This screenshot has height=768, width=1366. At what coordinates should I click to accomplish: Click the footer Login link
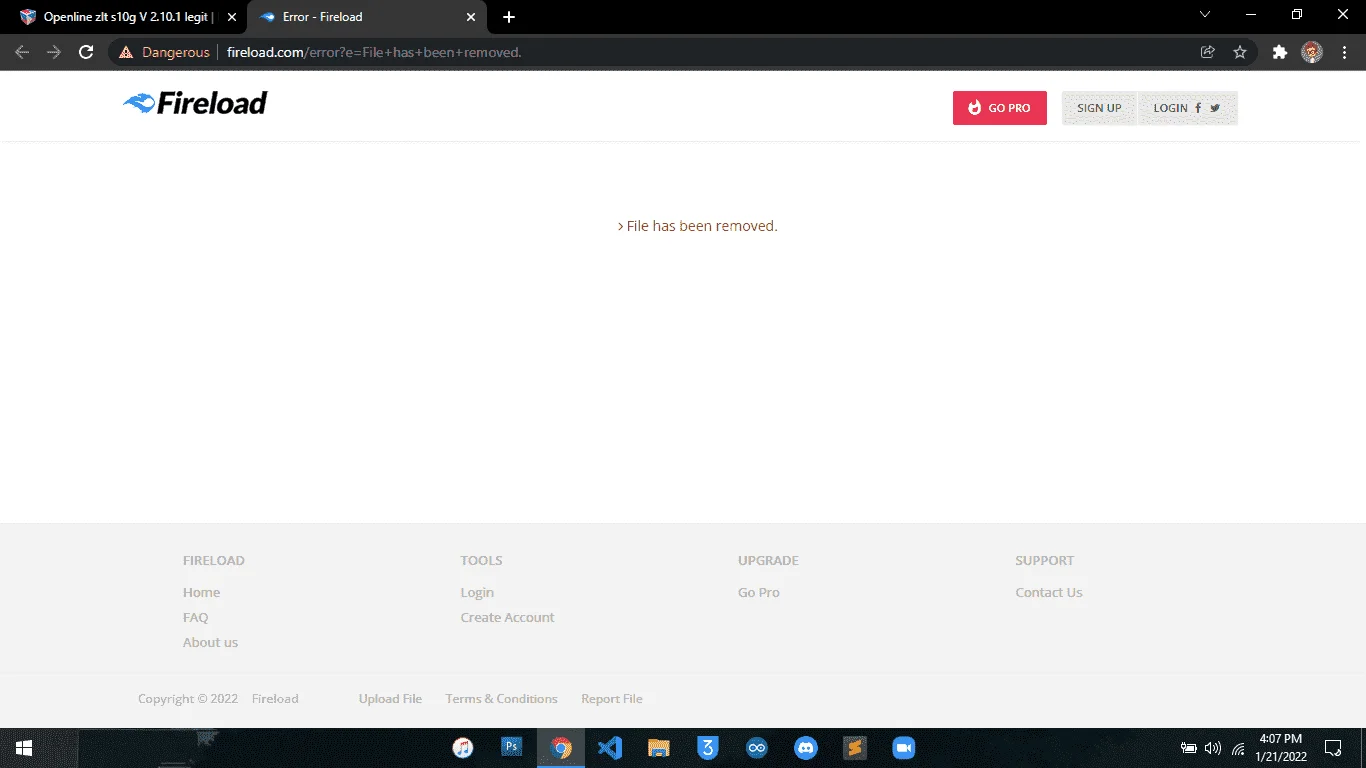pos(477,592)
